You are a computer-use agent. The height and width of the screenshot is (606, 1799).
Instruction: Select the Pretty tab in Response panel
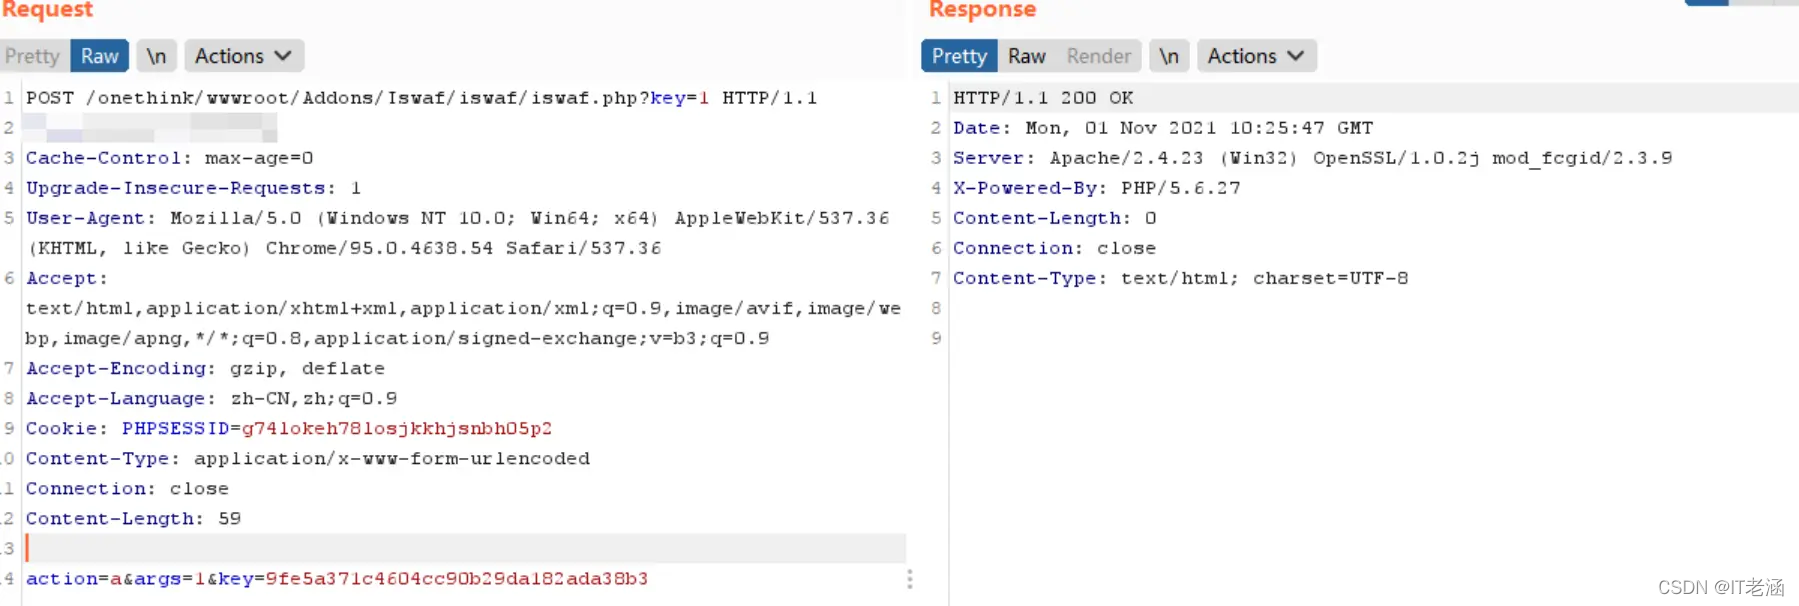point(959,56)
